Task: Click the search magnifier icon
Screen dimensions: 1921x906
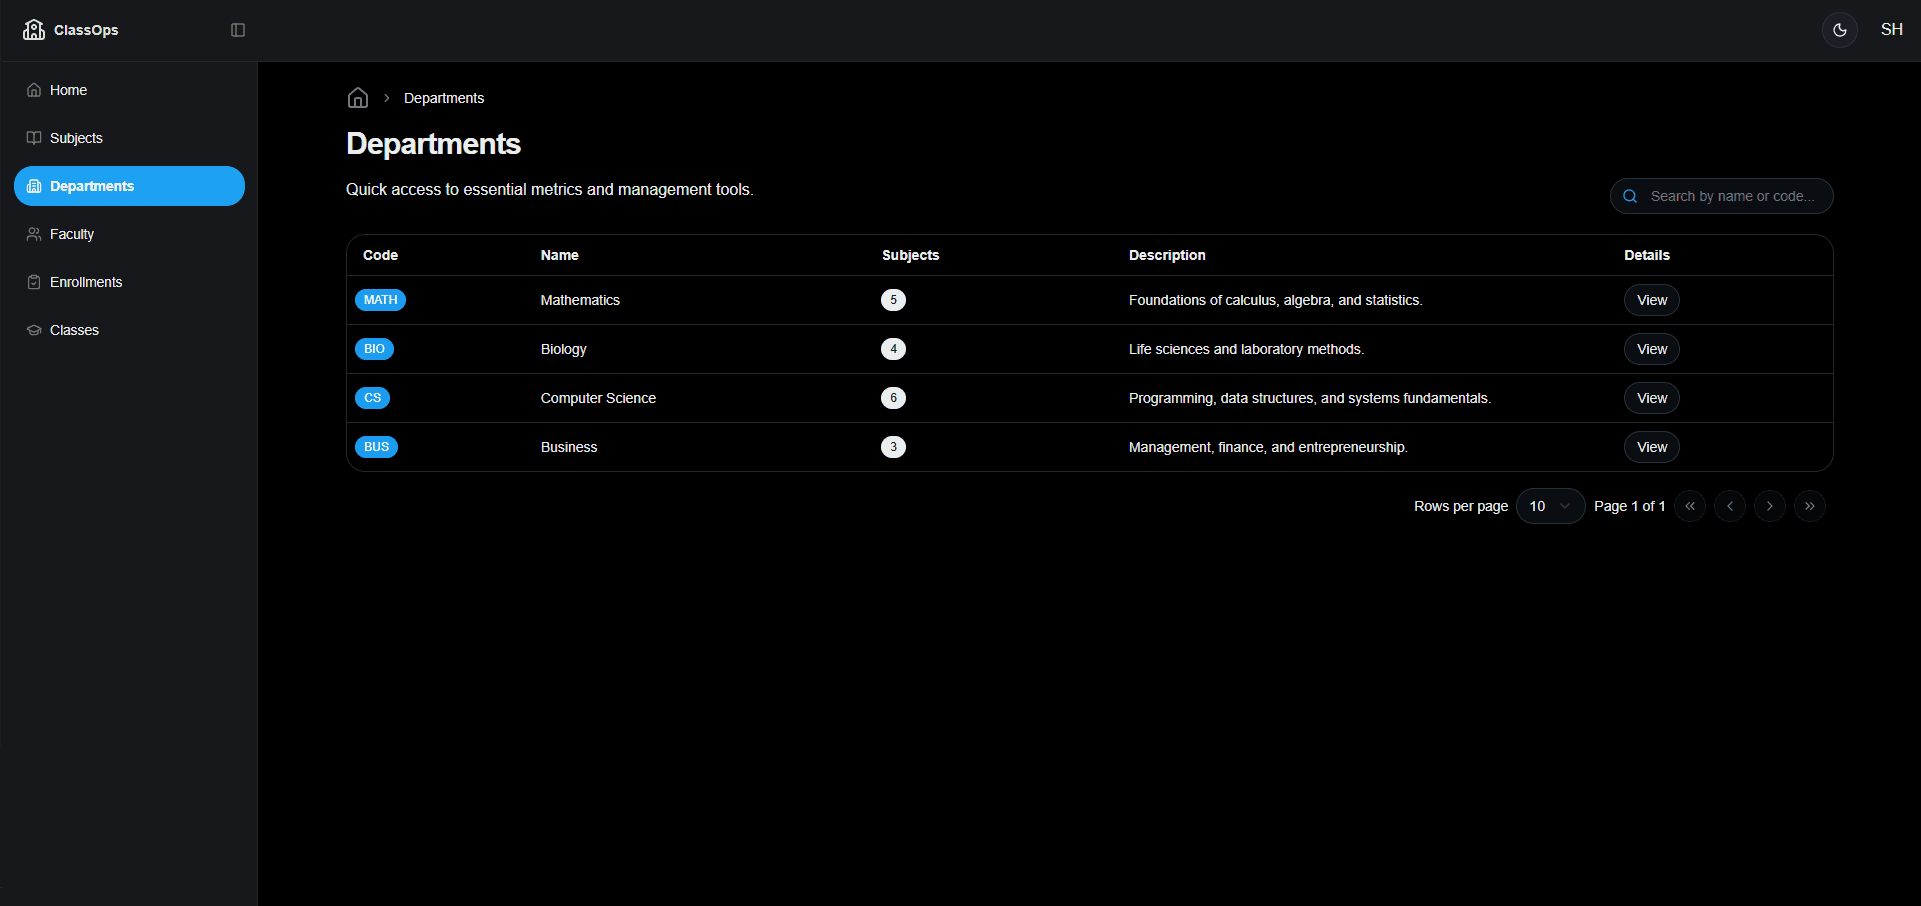Action: 1630,196
